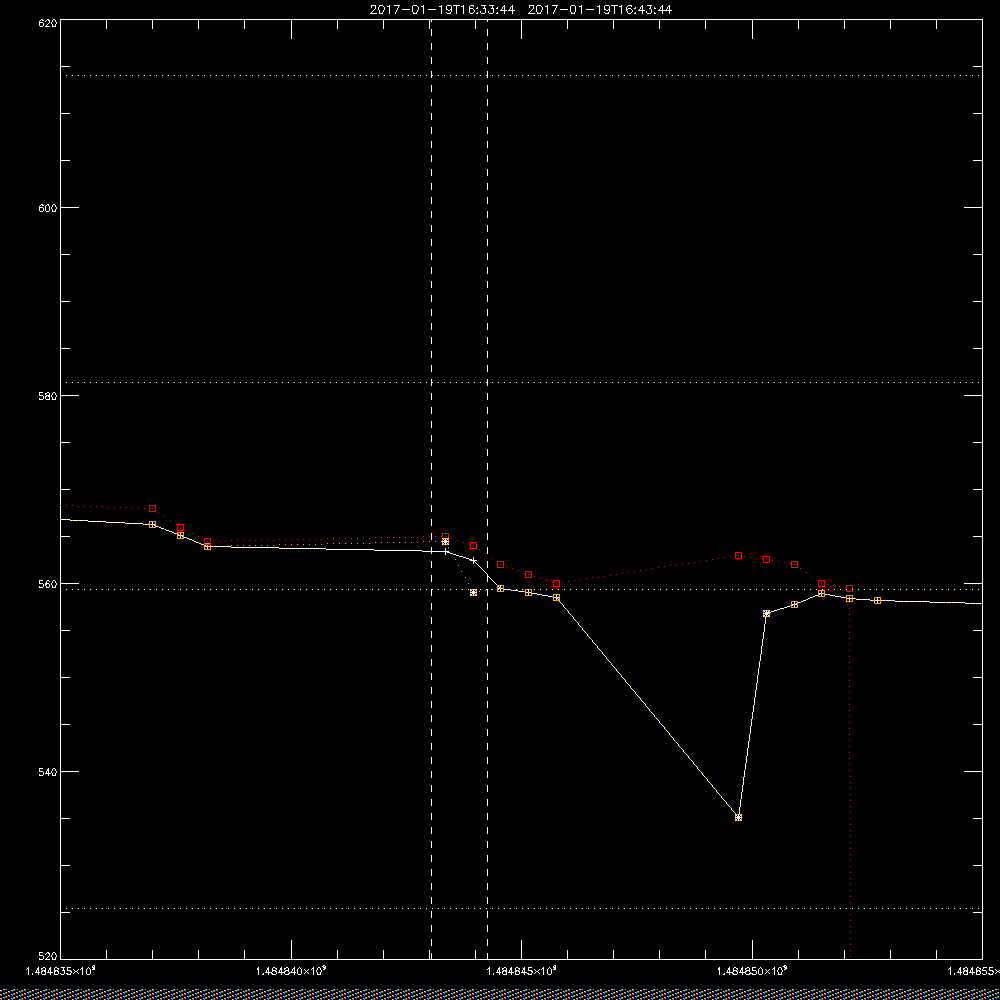Image resolution: width=1000 pixels, height=1000 pixels.
Task: Click the 540 y-axis label
Action: point(48,772)
